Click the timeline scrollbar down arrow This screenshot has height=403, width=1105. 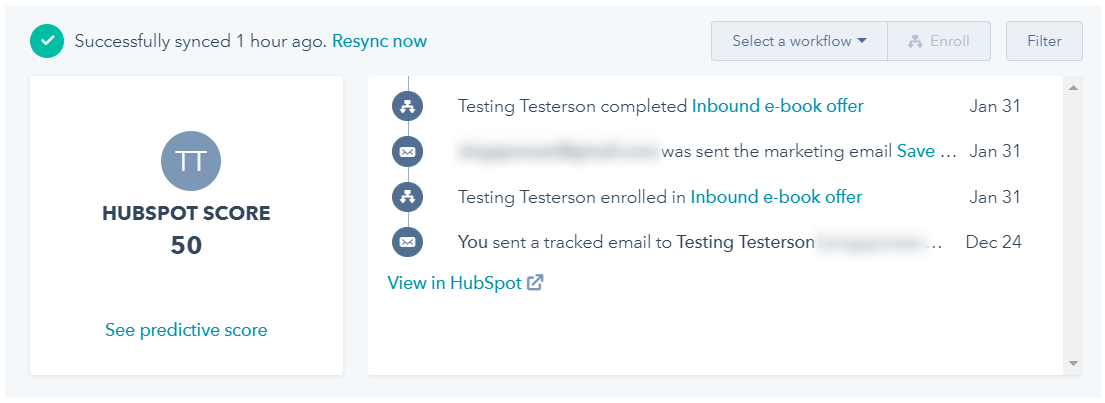(1073, 364)
